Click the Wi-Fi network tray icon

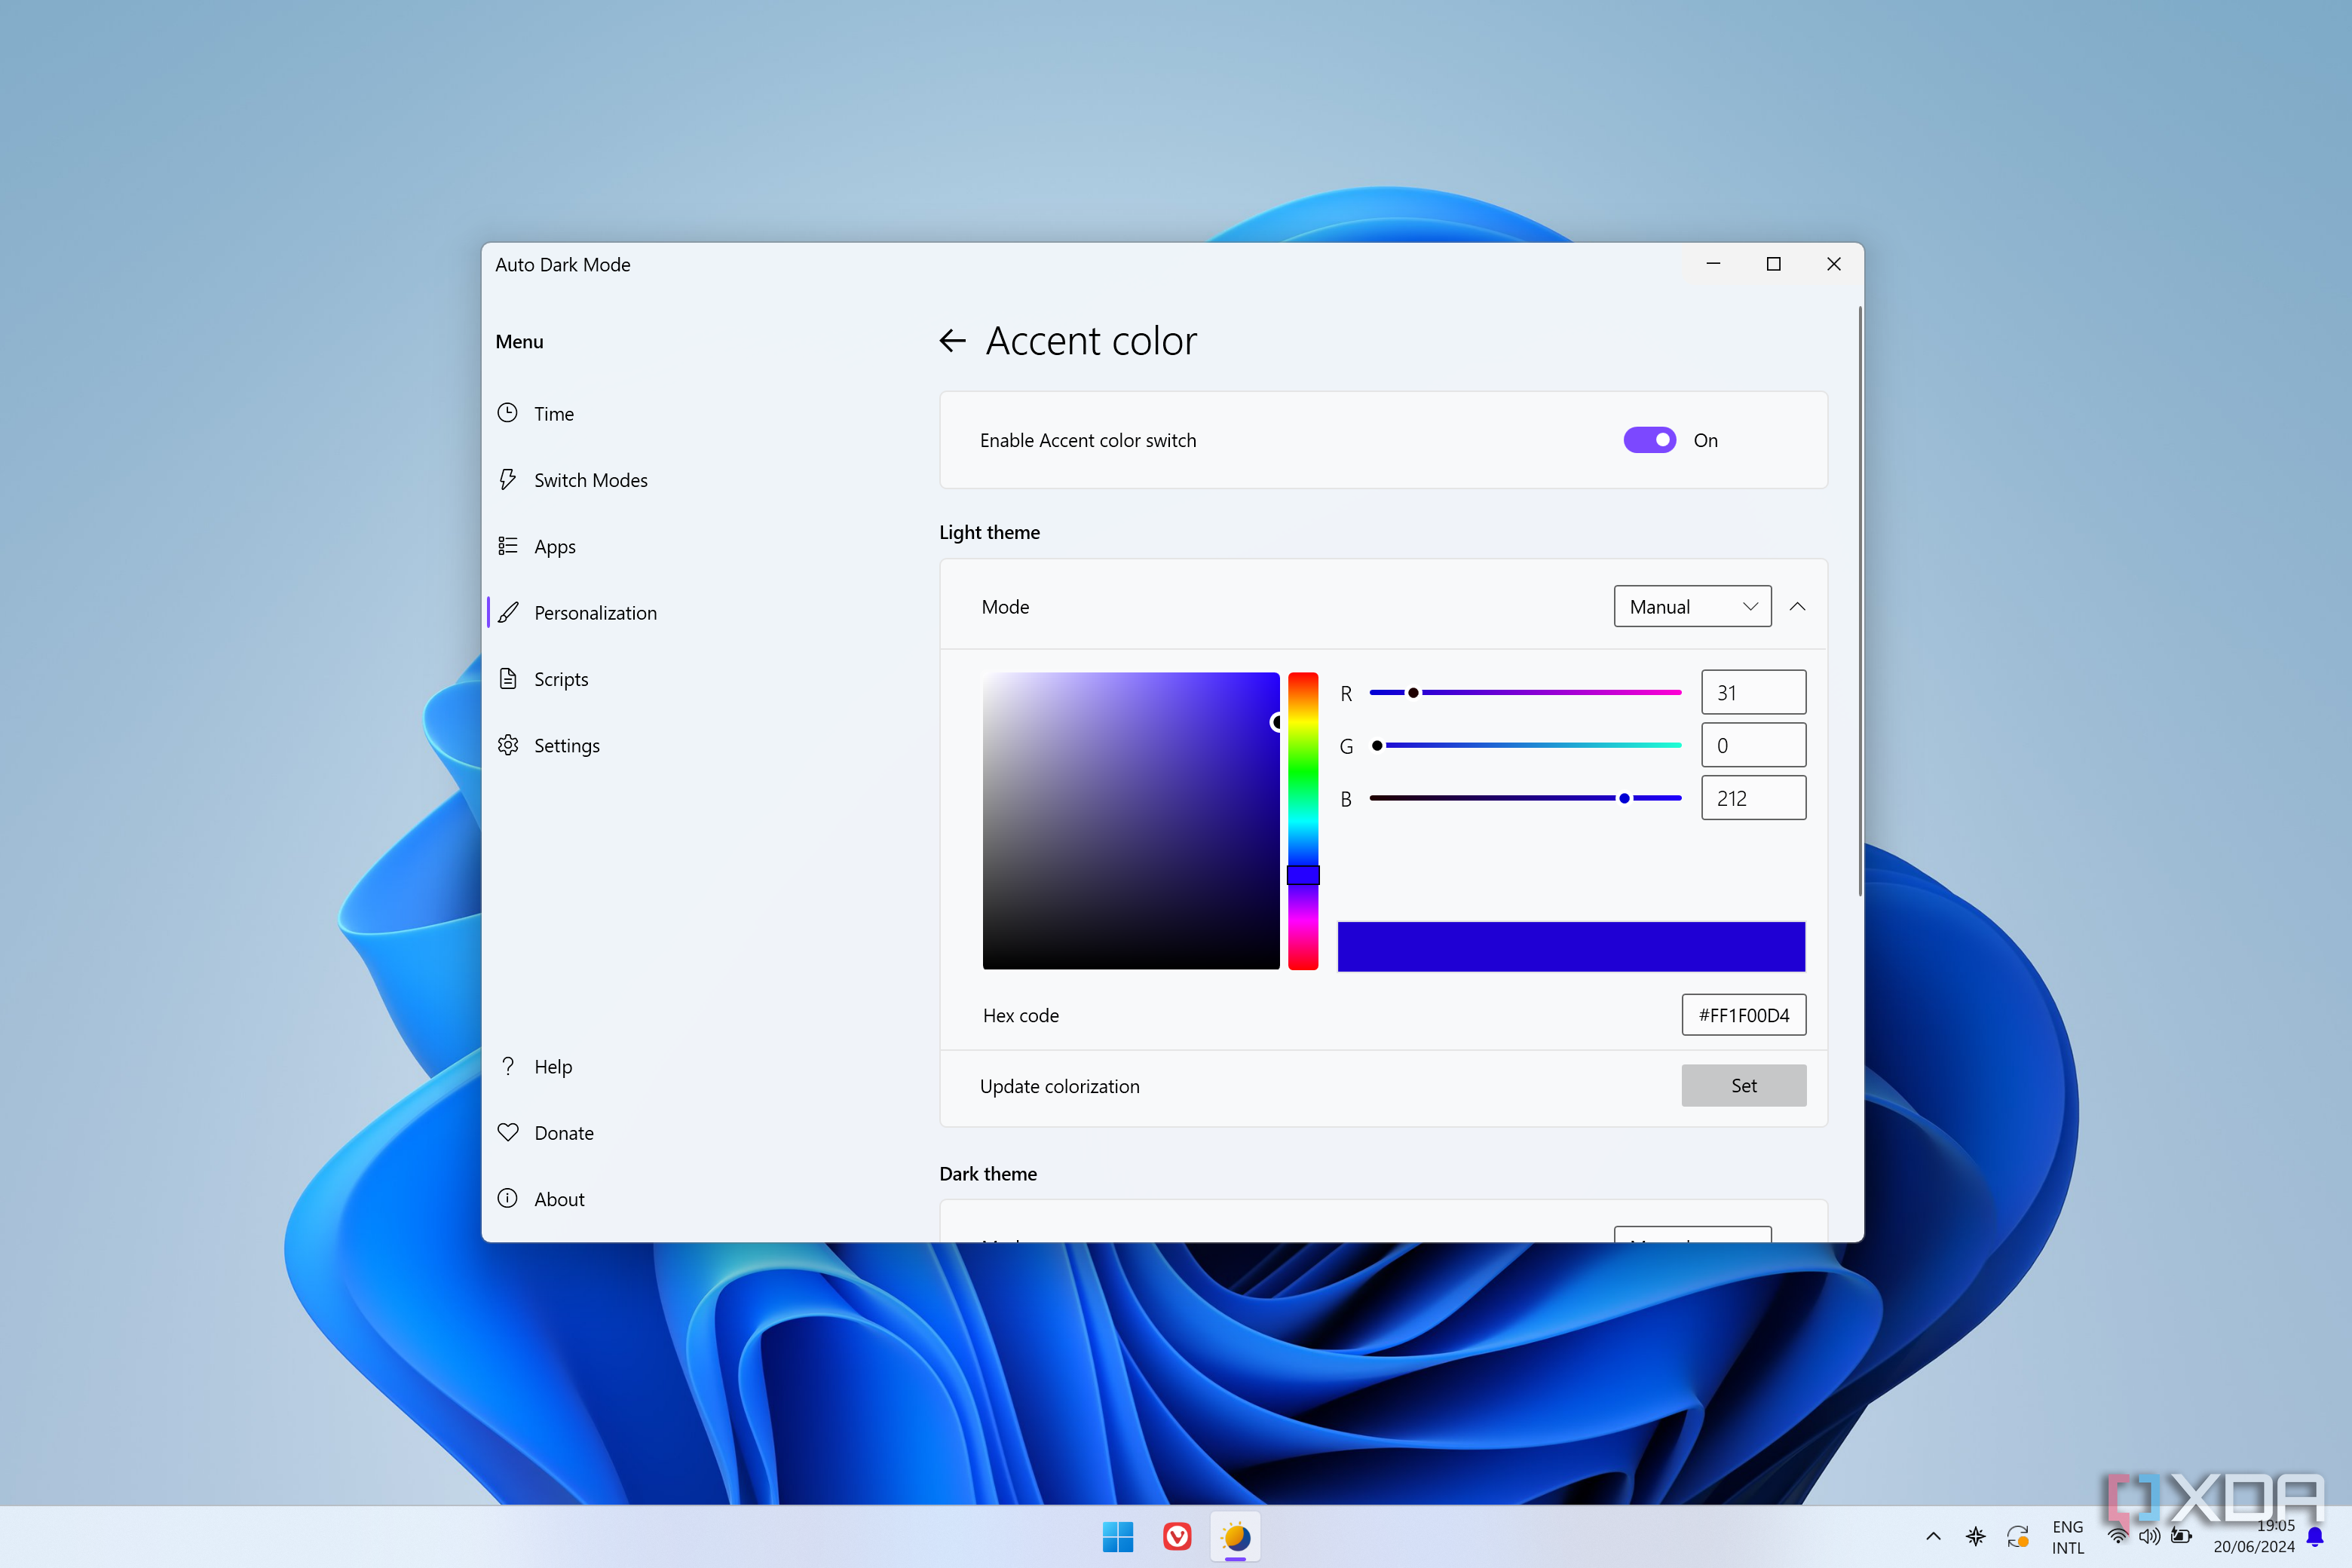coord(2117,1536)
